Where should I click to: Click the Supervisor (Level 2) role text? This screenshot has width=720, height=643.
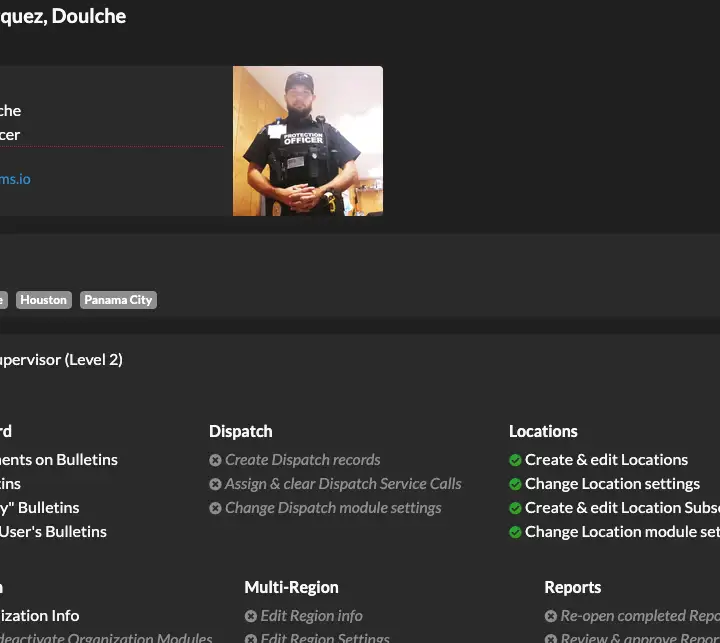click(x=61, y=360)
